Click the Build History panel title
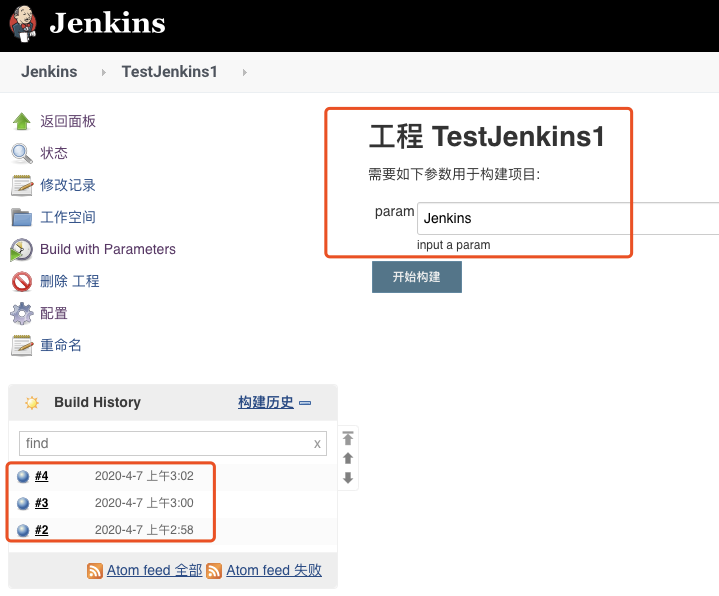Viewport: 719px width, 596px height. 97,402
